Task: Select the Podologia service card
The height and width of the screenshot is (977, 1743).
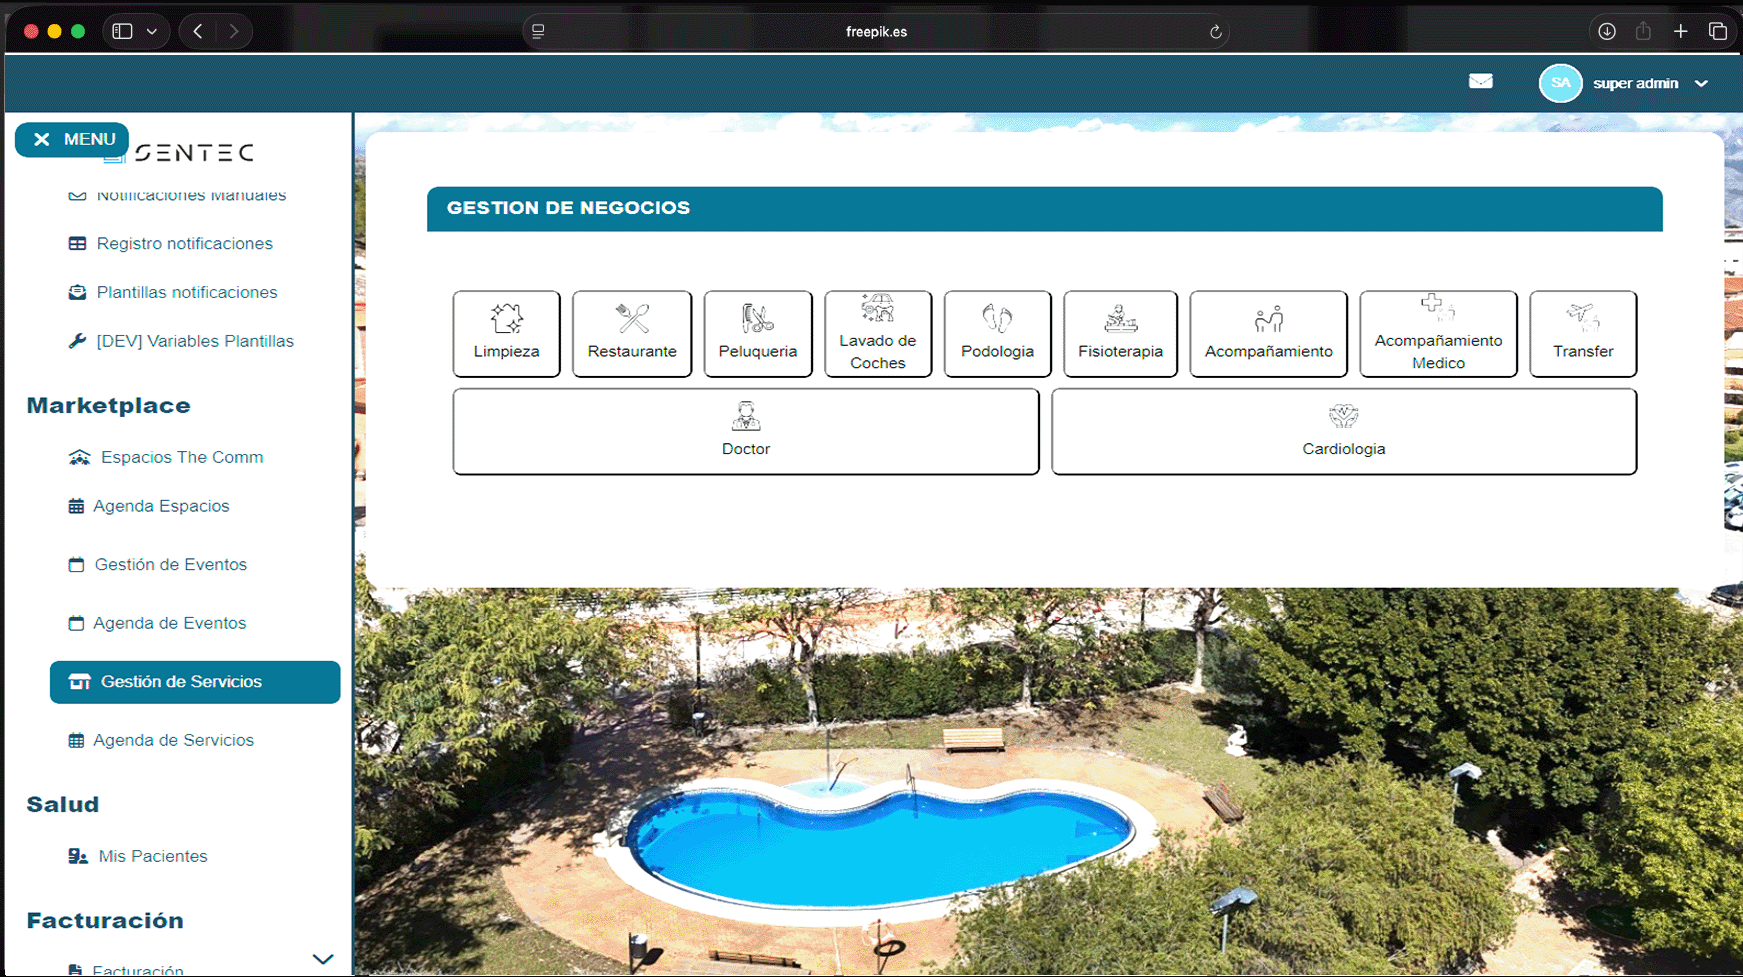Action: click(997, 334)
